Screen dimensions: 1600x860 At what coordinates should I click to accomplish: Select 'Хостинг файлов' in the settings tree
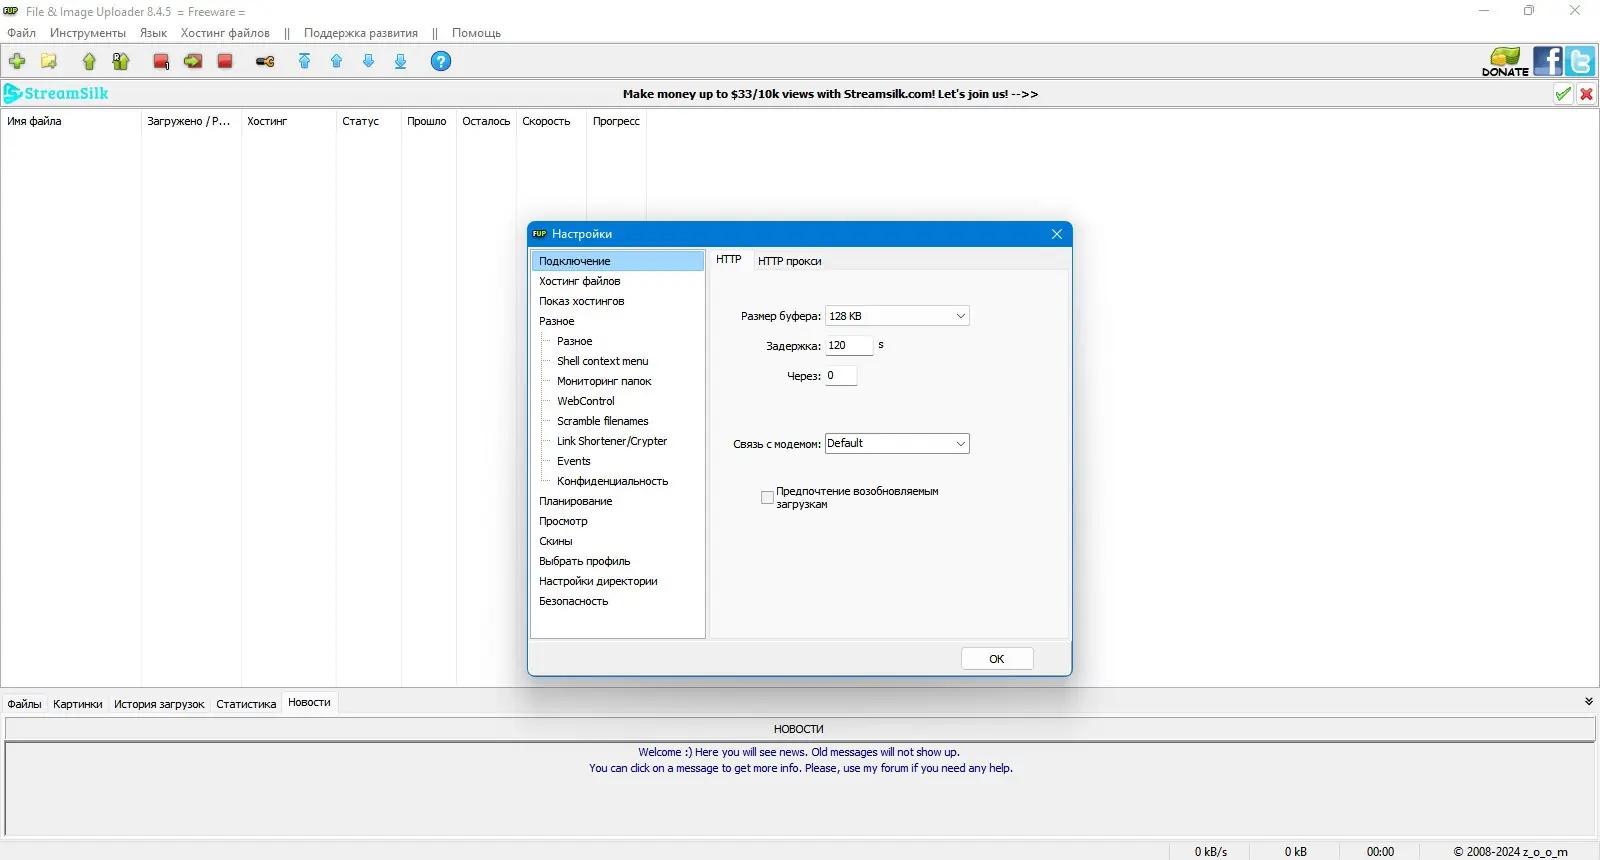point(580,281)
